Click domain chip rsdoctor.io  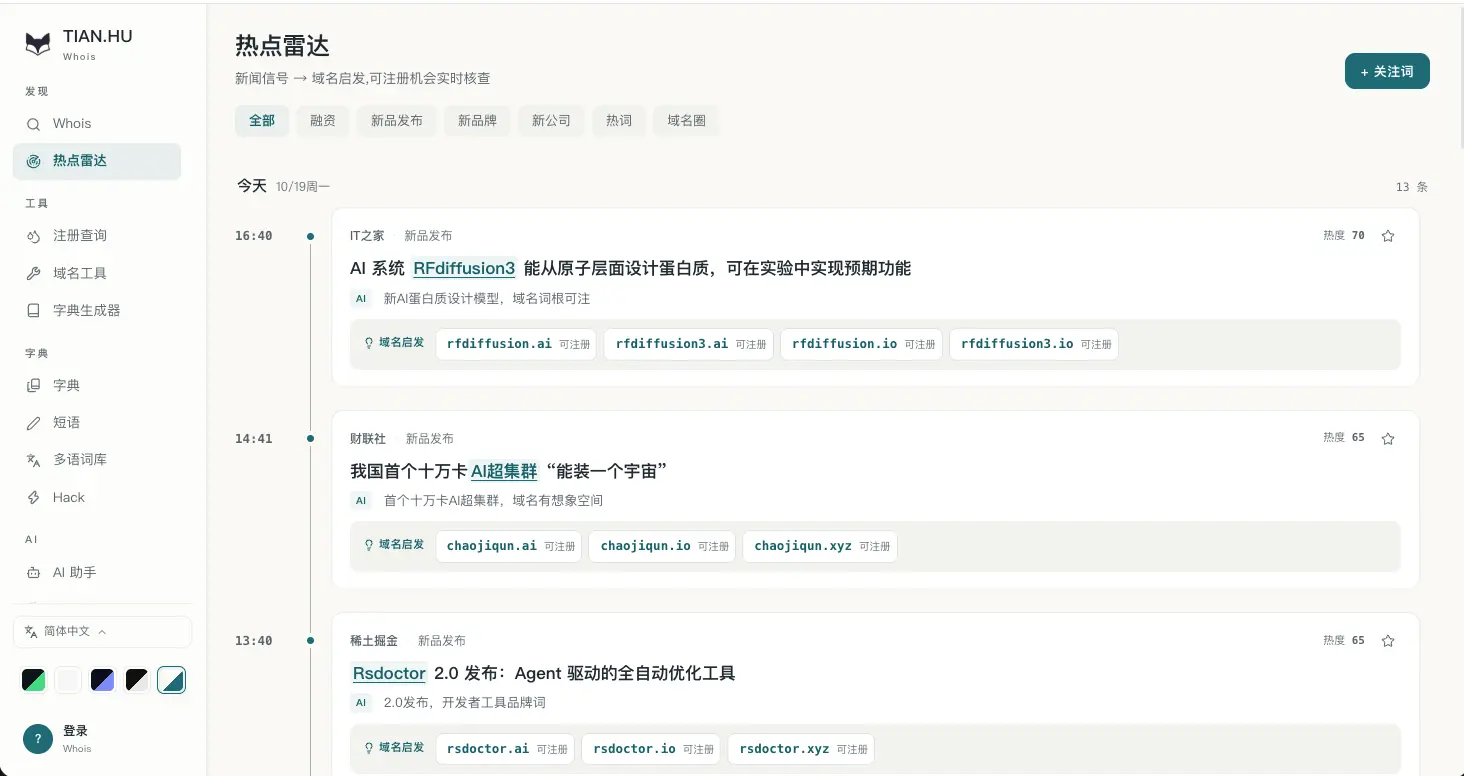pos(651,749)
